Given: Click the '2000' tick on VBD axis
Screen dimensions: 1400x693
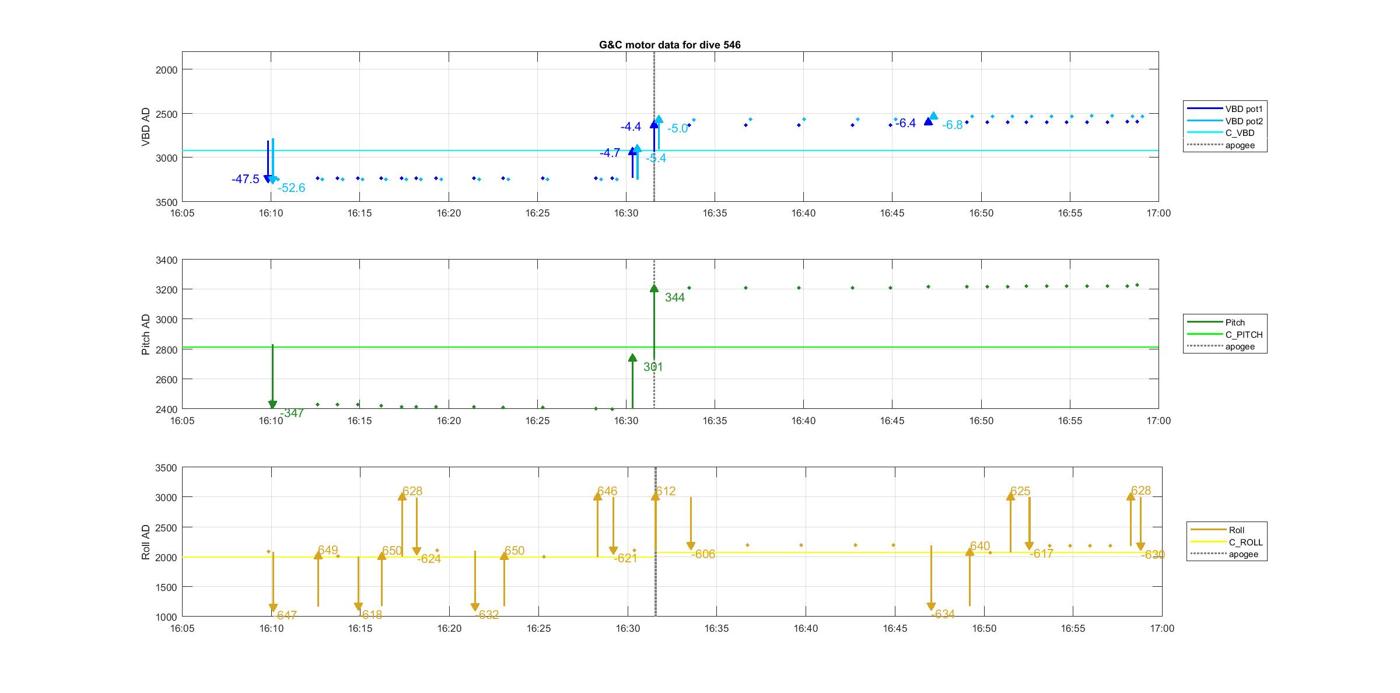Looking at the screenshot, I should [x=166, y=69].
